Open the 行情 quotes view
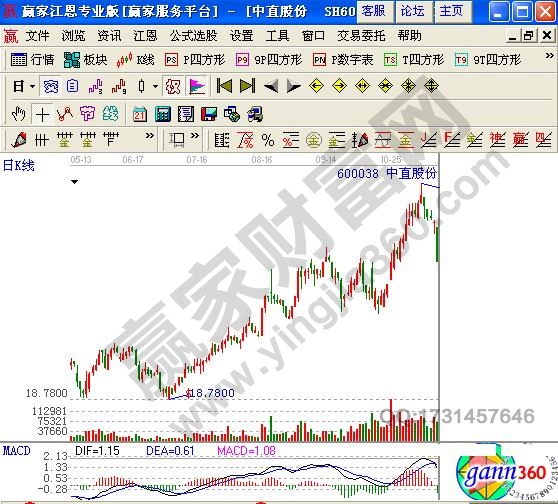558x504 pixels. 32,59
